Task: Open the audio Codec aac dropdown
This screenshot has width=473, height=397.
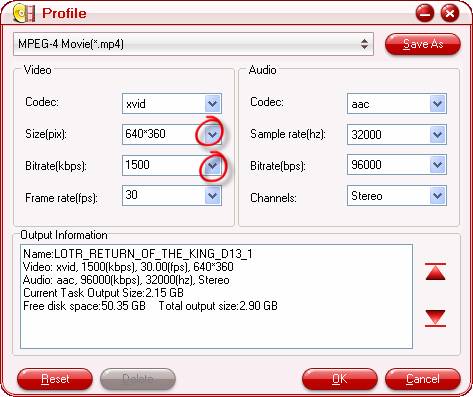Action: tap(437, 104)
